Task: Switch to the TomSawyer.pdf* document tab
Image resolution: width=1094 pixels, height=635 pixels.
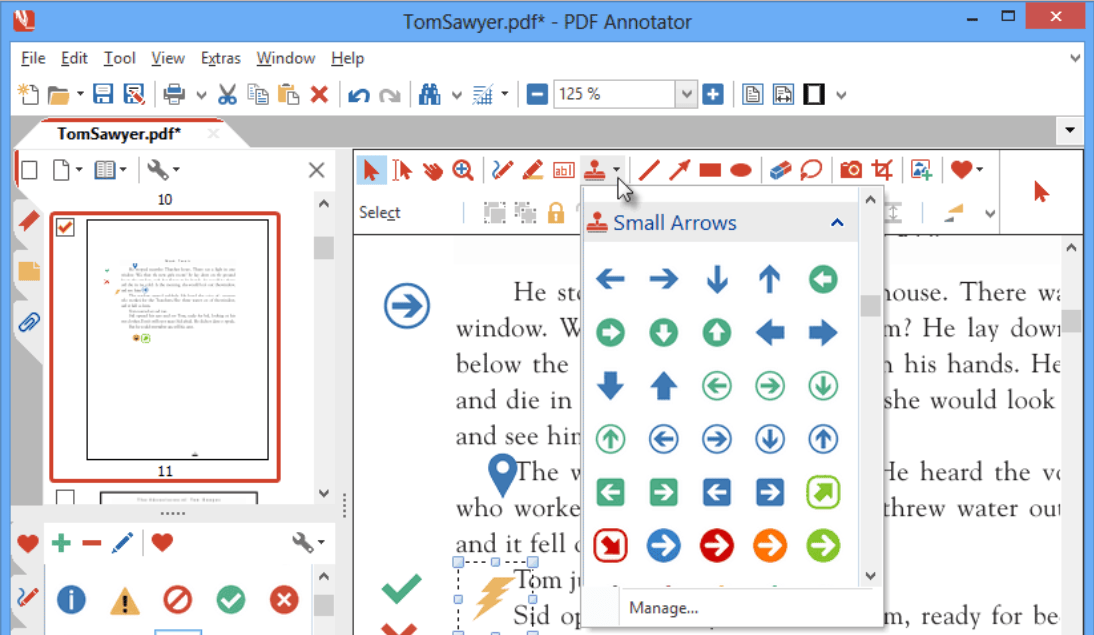Action: [x=119, y=133]
